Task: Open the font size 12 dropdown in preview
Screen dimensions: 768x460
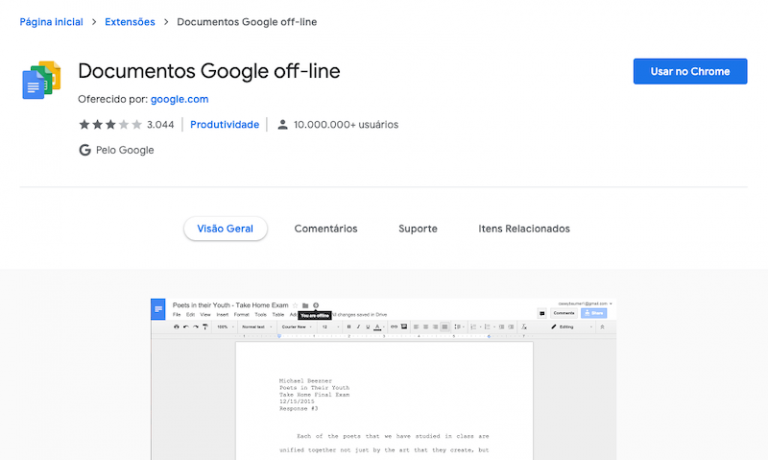Action: coord(331,327)
